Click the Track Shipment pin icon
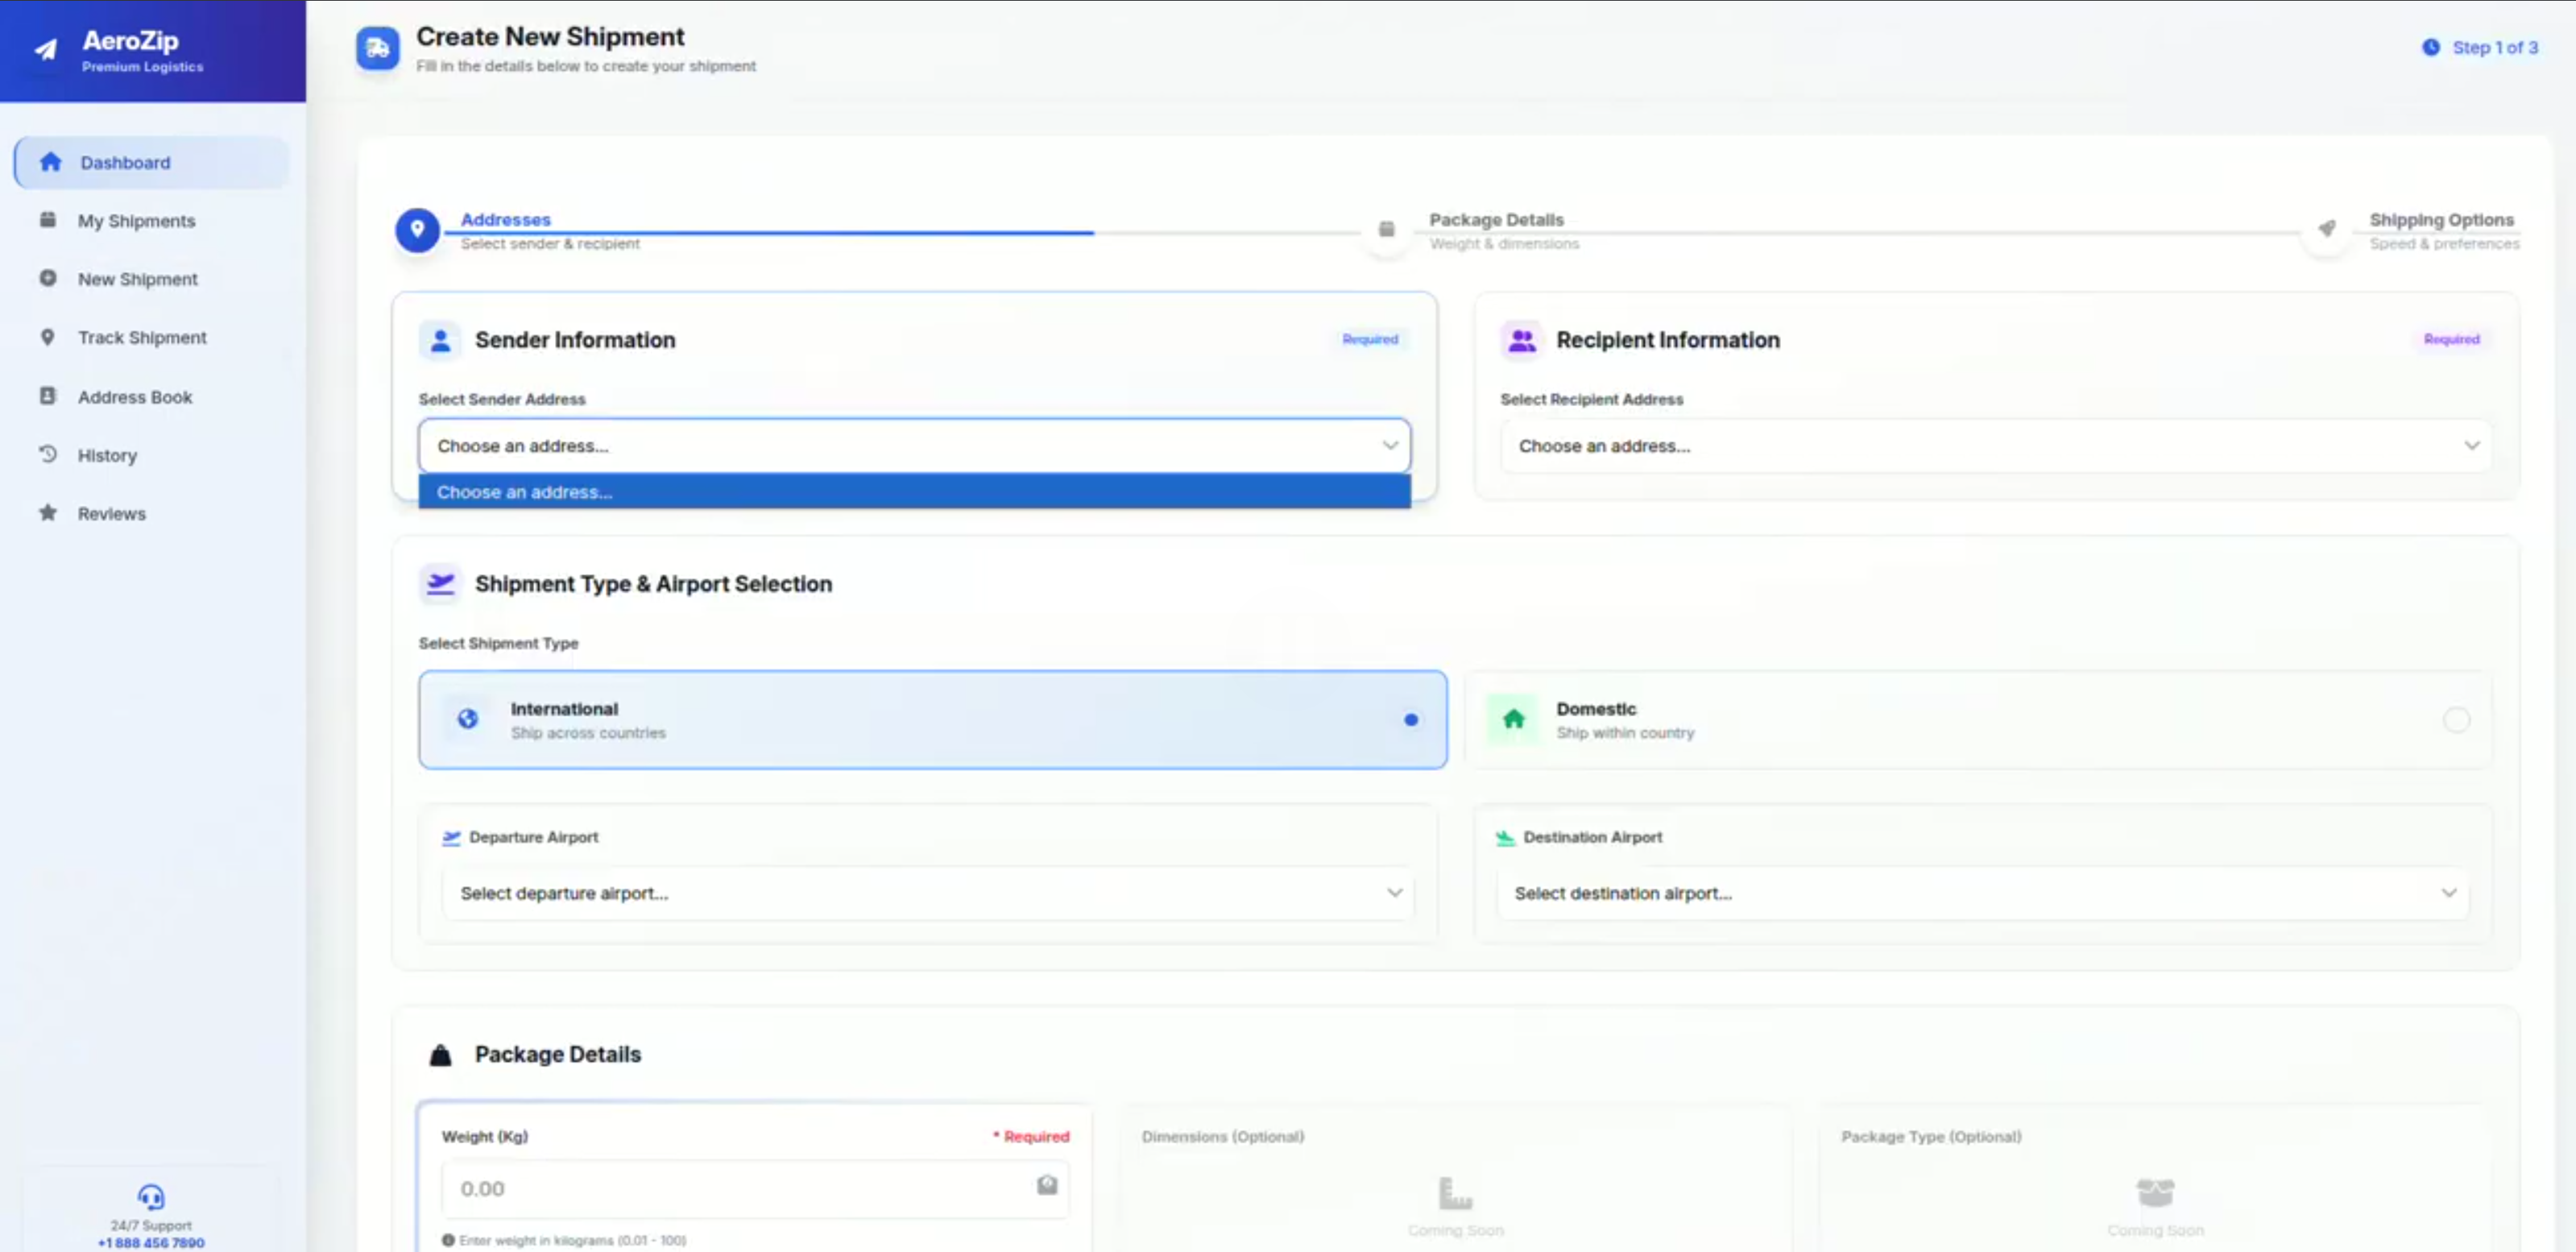 coord(47,337)
